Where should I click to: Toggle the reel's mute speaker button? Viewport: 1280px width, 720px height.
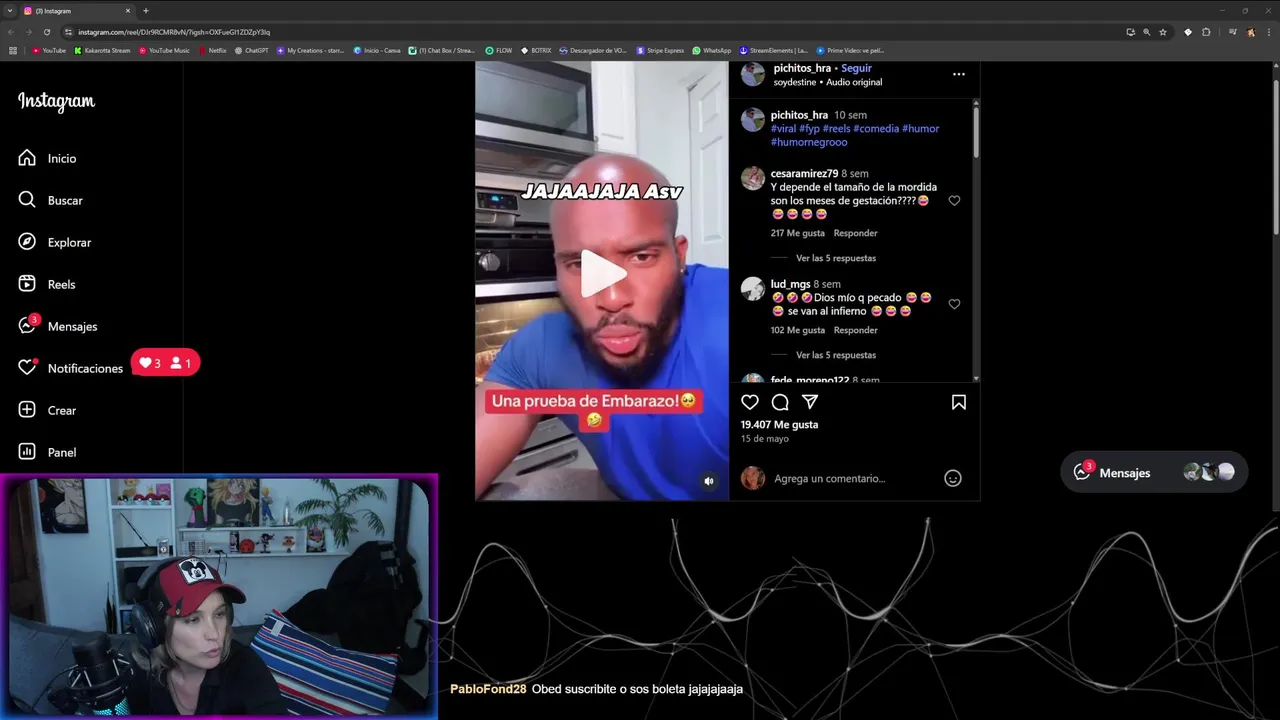pyautogui.click(x=709, y=481)
